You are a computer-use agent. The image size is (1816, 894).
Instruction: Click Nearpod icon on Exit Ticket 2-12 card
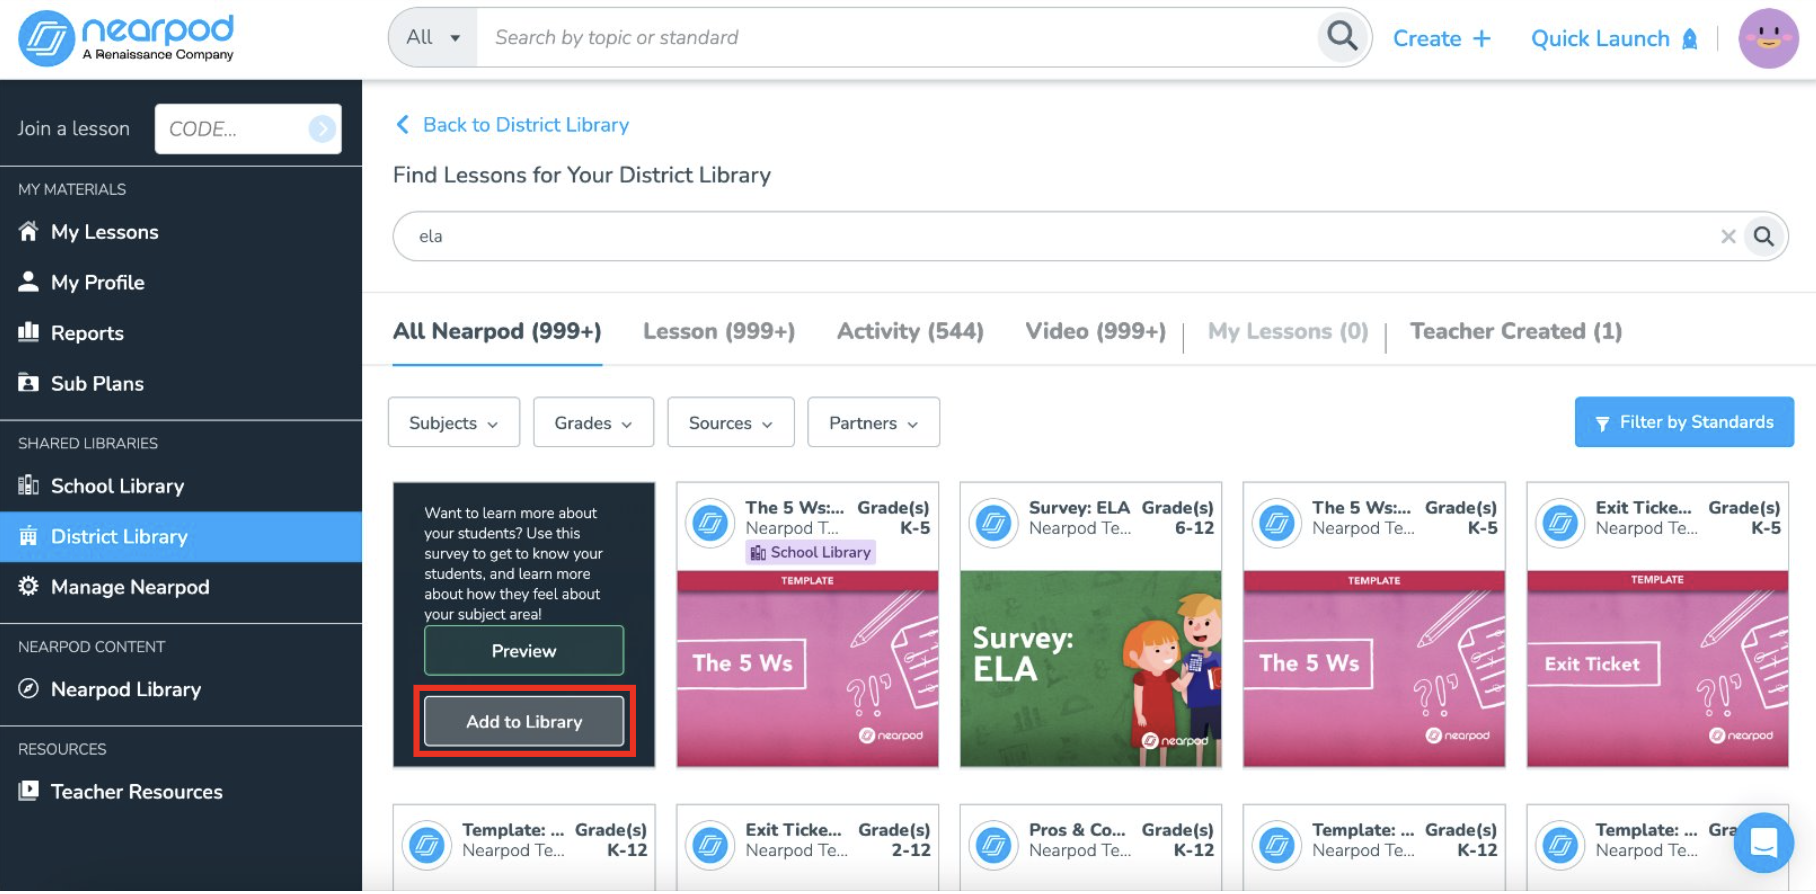[x=711, y=845]
